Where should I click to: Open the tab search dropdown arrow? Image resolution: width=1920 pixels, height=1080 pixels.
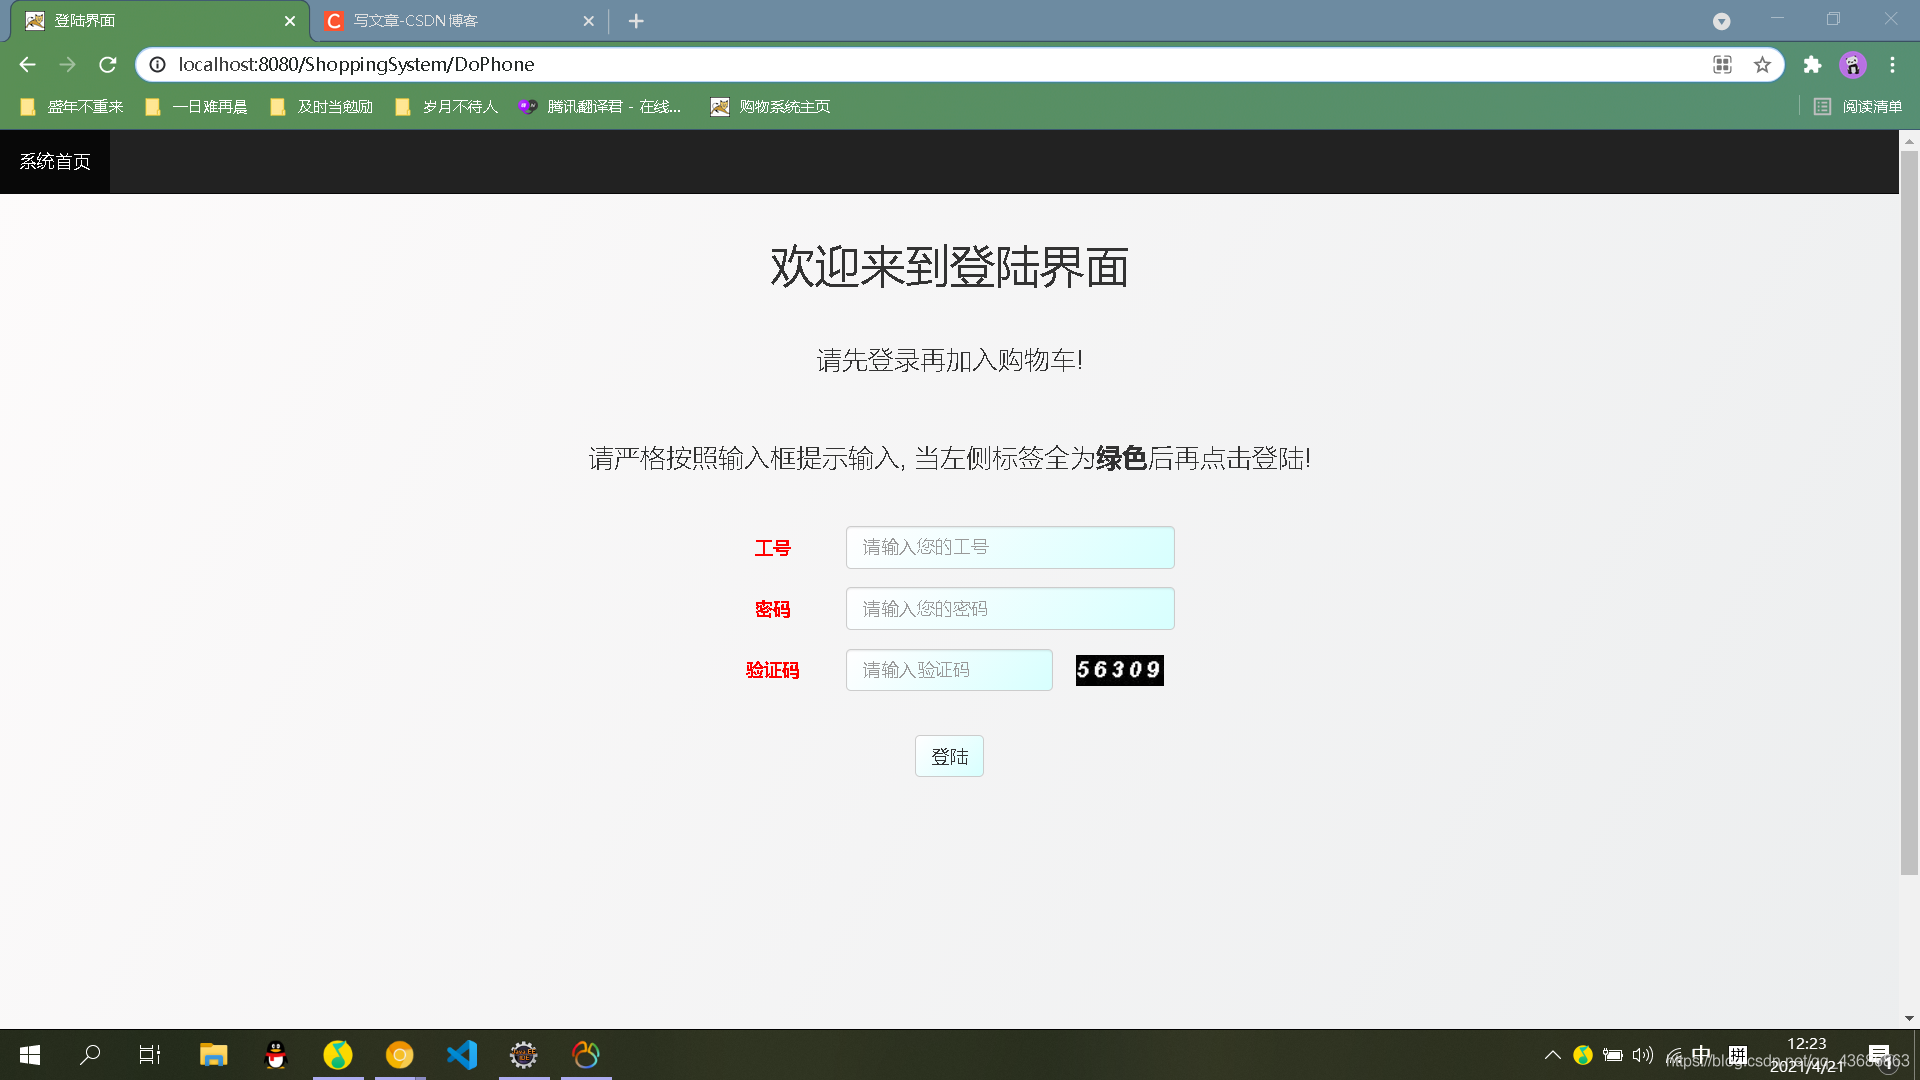coord(1721,21)
